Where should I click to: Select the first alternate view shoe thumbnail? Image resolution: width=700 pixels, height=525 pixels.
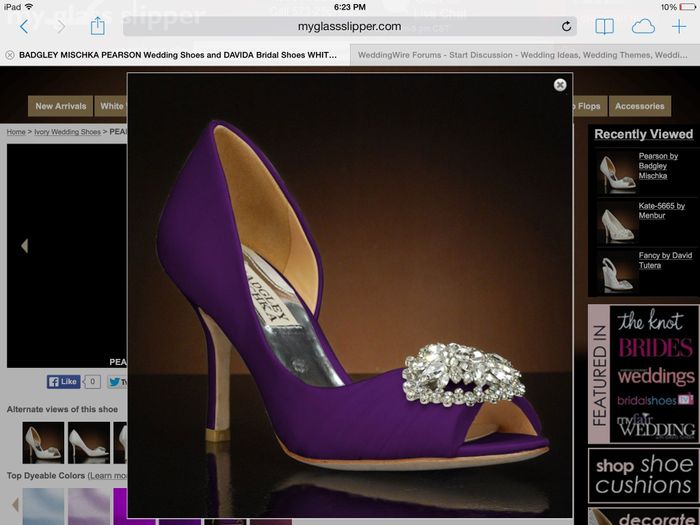coord(44,441)
